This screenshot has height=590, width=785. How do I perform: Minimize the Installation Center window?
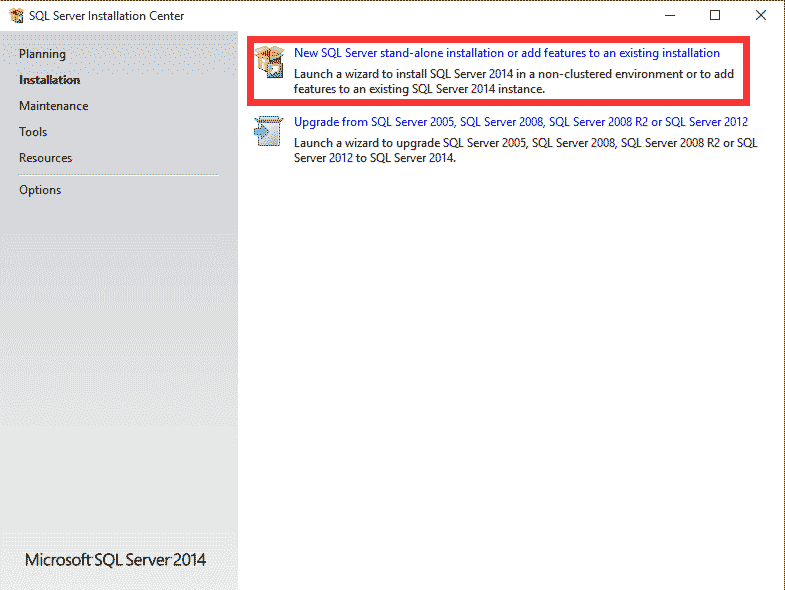click(669, 16)
